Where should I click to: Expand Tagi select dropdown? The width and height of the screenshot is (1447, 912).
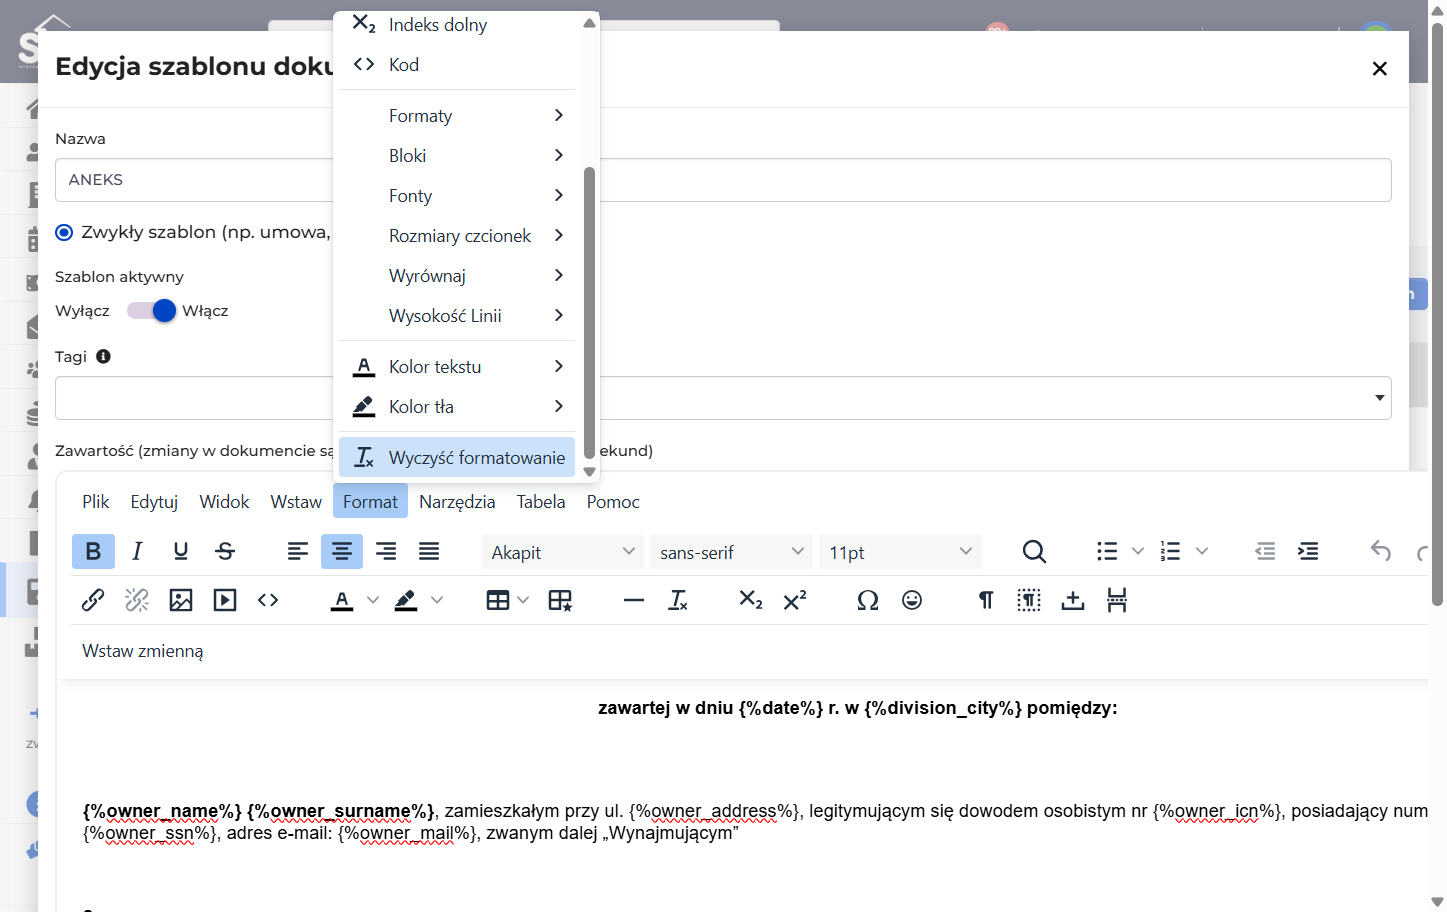1380,398
